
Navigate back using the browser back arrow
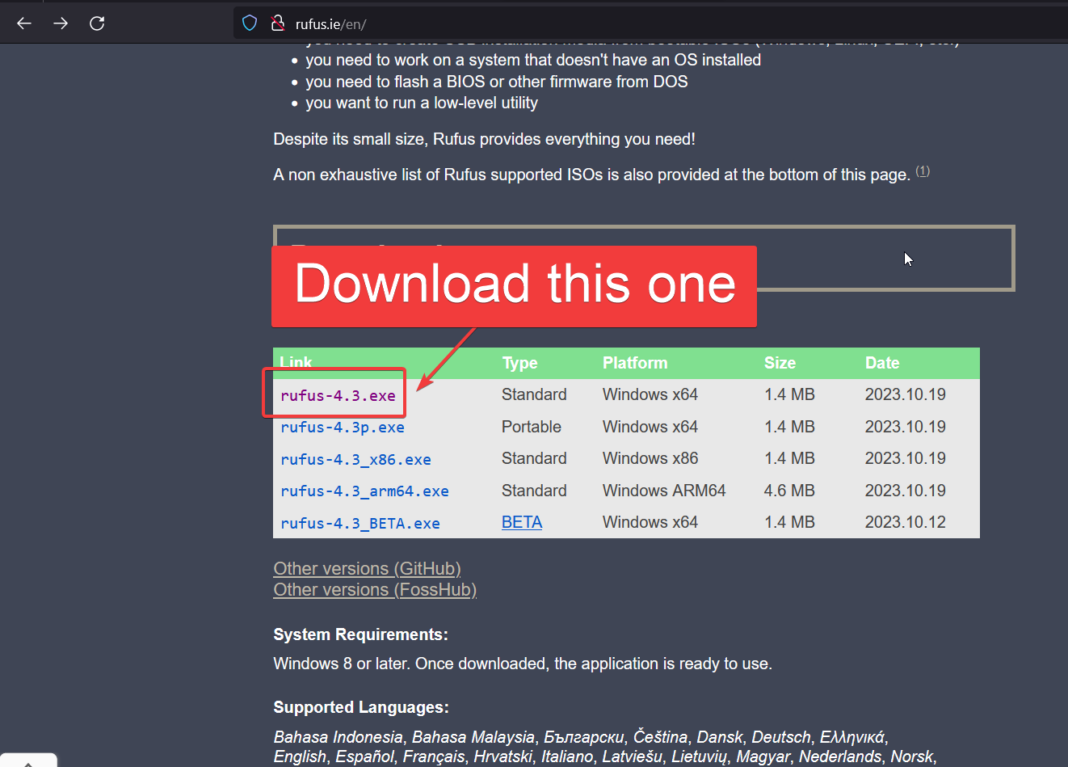[x=23, y=23]
